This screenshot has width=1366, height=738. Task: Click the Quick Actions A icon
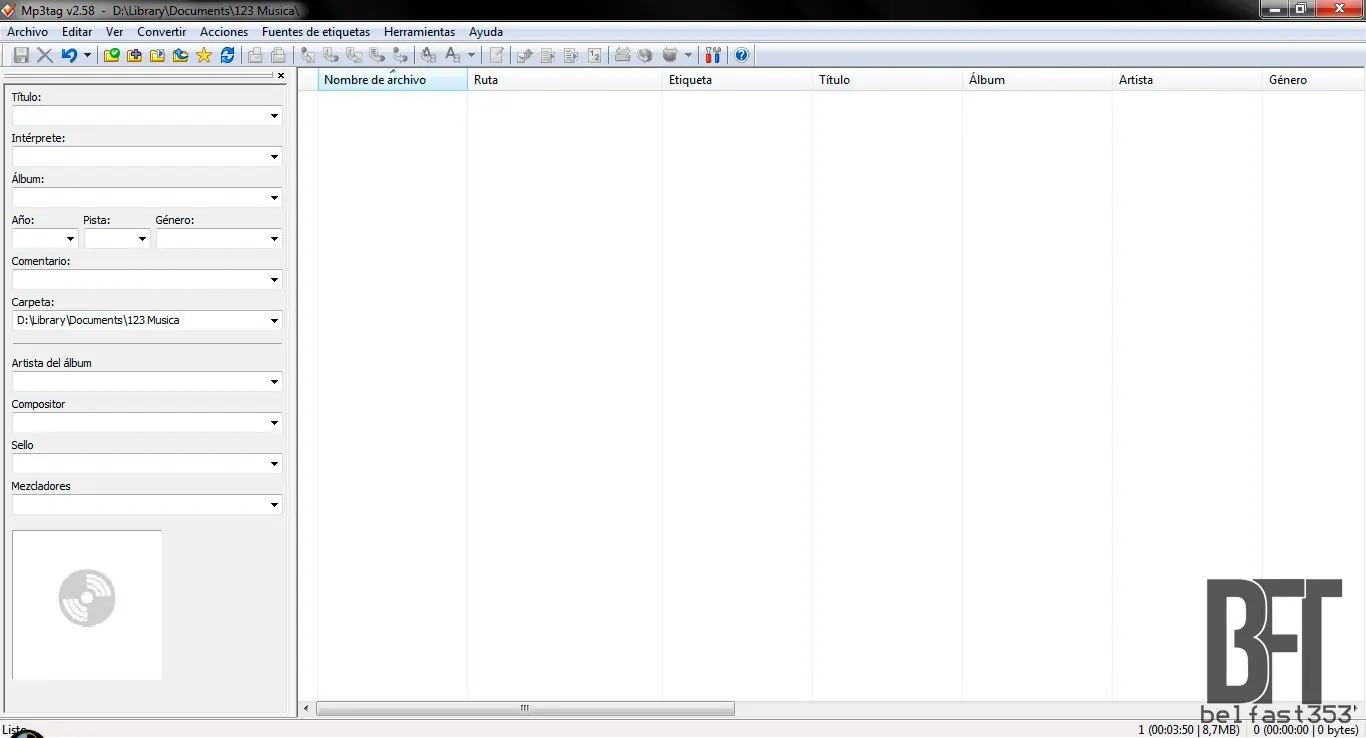click(453, 55)
